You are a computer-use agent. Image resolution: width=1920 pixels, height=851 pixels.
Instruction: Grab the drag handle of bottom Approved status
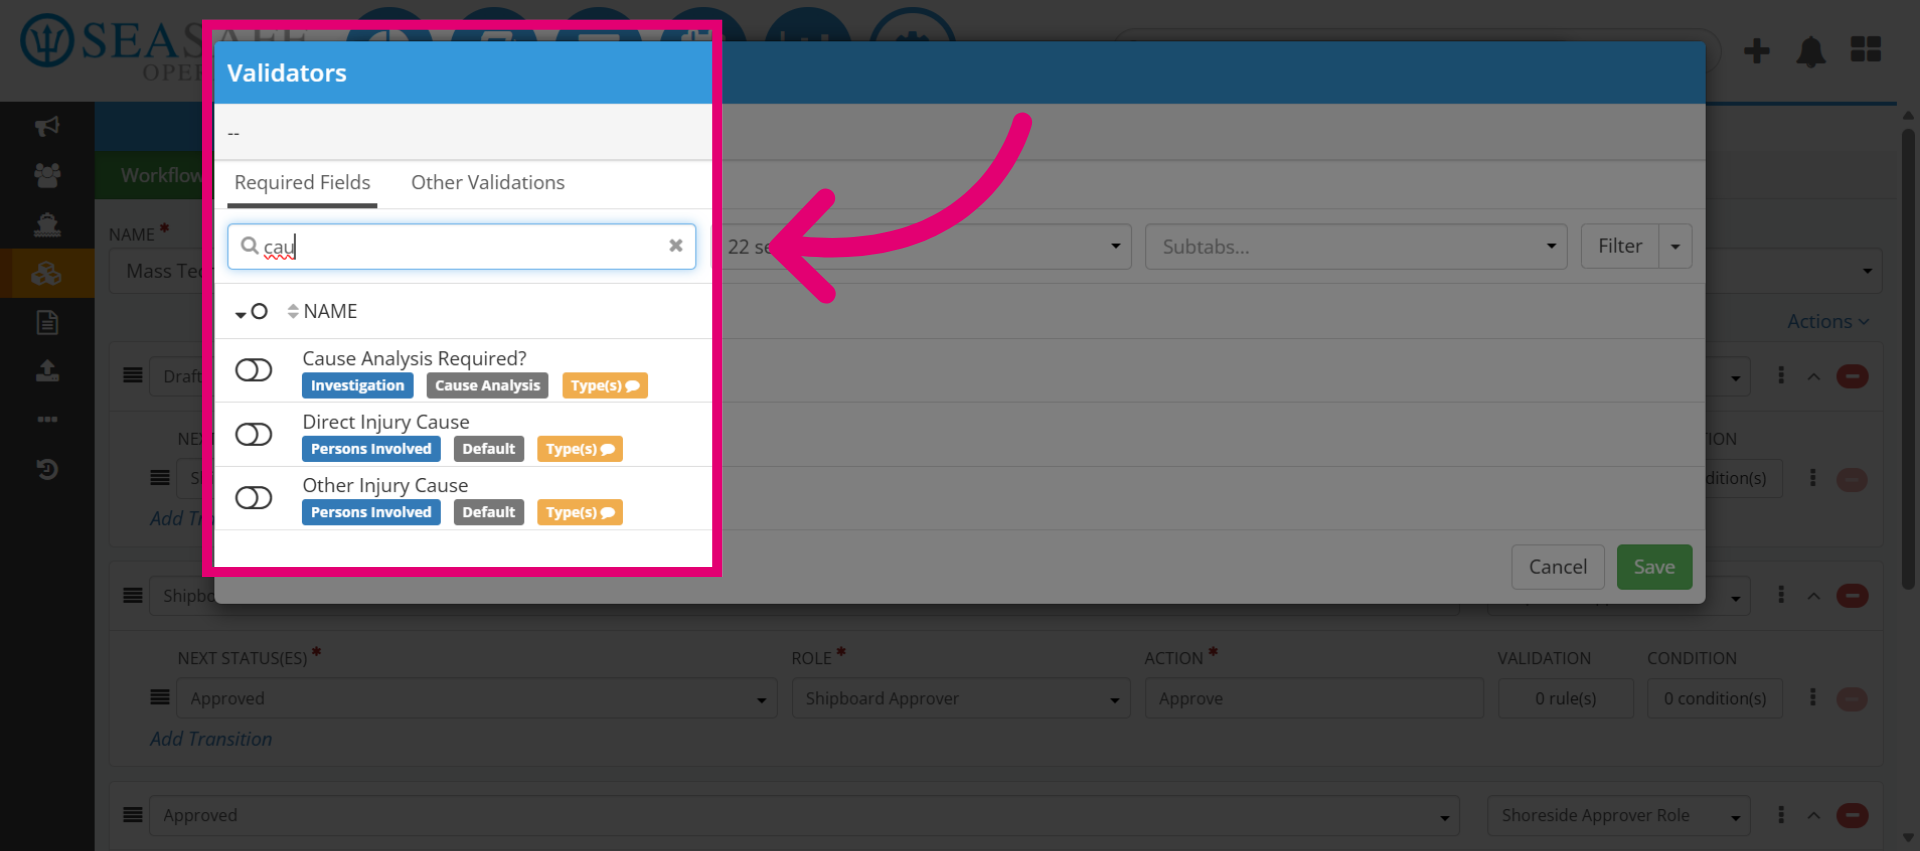pos(132,815)
